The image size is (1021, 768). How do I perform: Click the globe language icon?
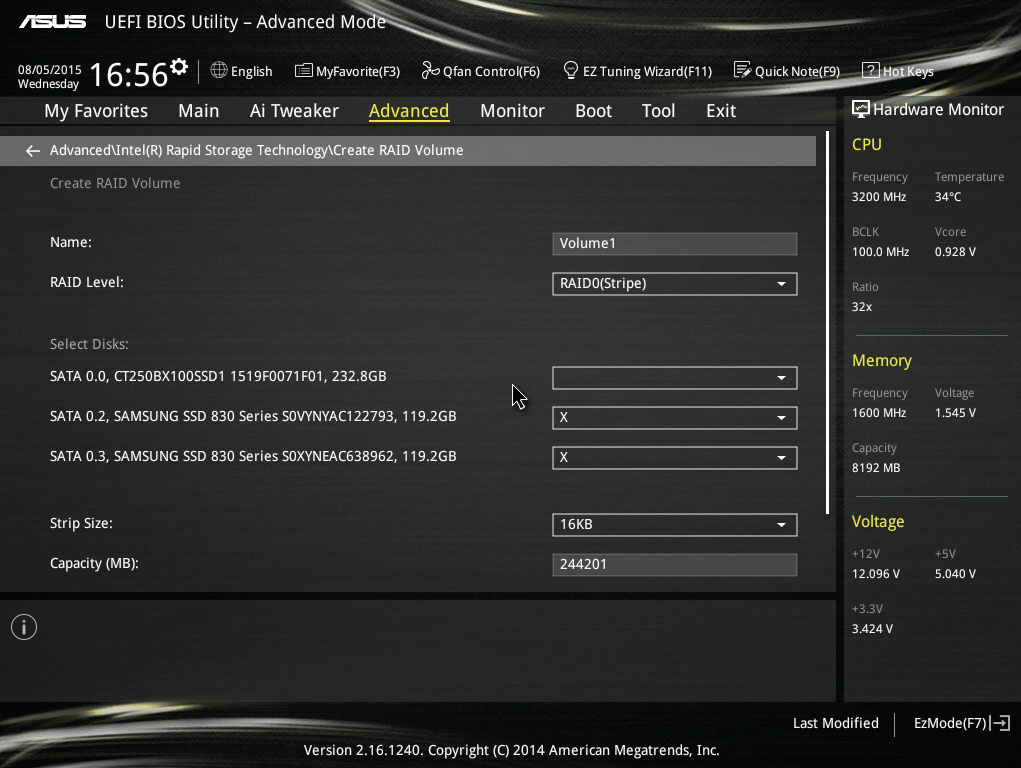(x=219, y=70)
